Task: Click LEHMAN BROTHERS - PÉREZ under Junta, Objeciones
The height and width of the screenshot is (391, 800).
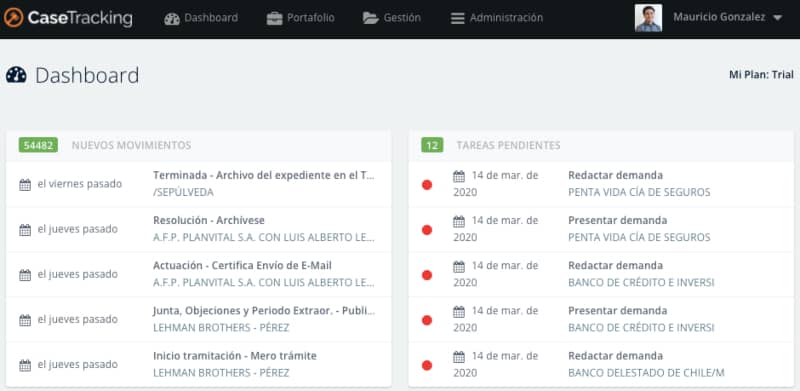Action: coord(221,328)
